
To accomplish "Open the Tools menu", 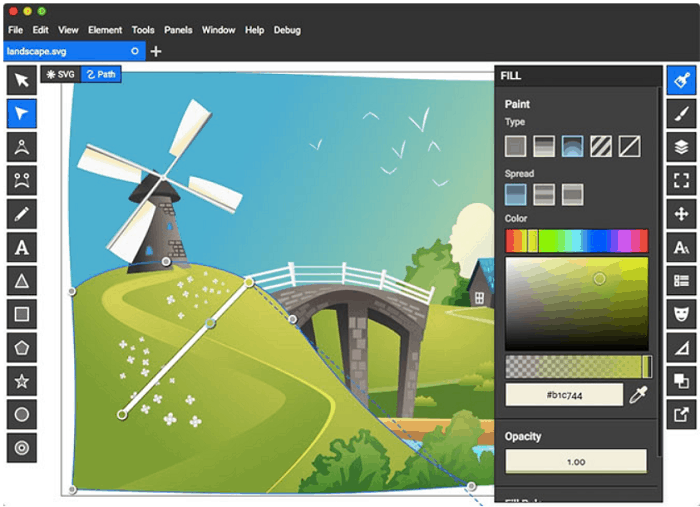I will (x=143, y=30).
